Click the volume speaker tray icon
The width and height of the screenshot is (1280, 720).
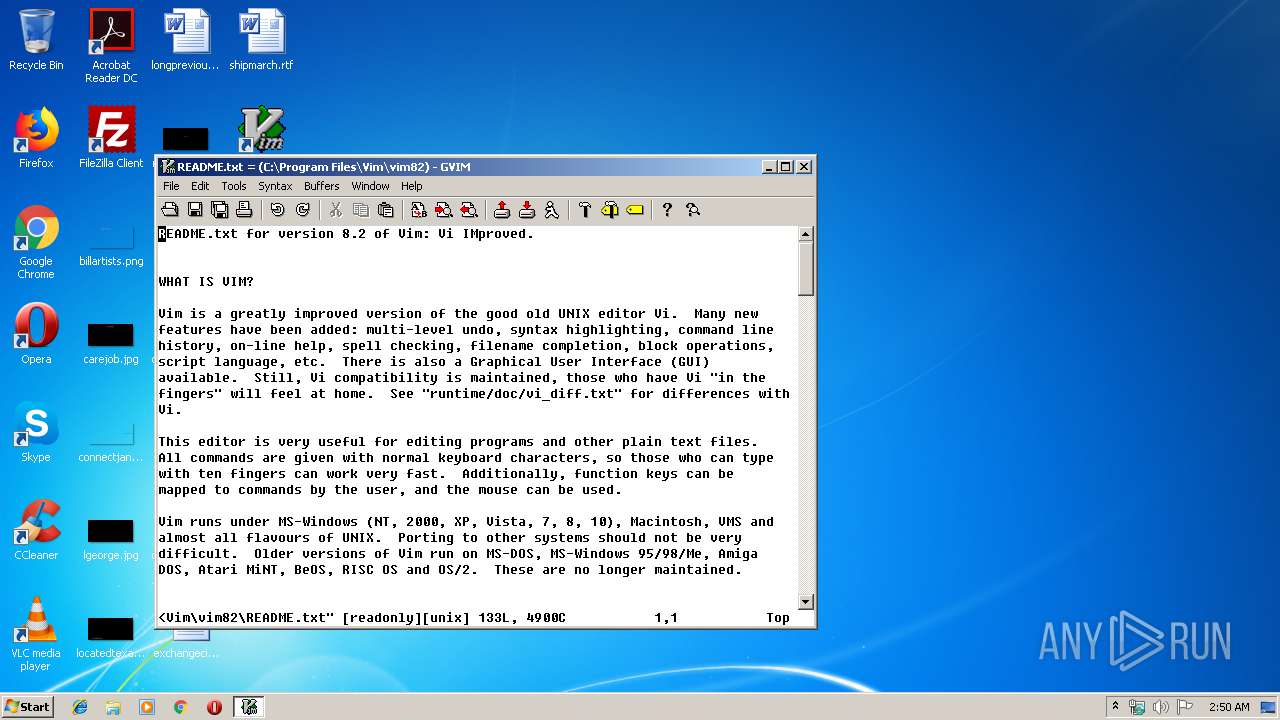coord(1161,707)
